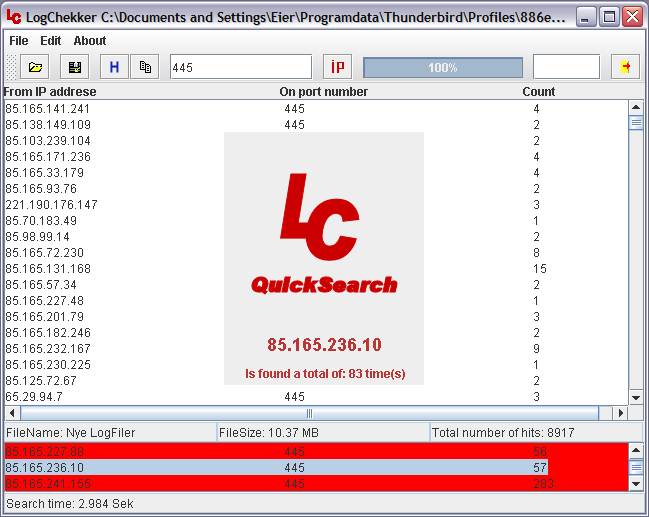Minimize the LogChekker window
This screenshot has width=649, height=517.
(585, 17)
